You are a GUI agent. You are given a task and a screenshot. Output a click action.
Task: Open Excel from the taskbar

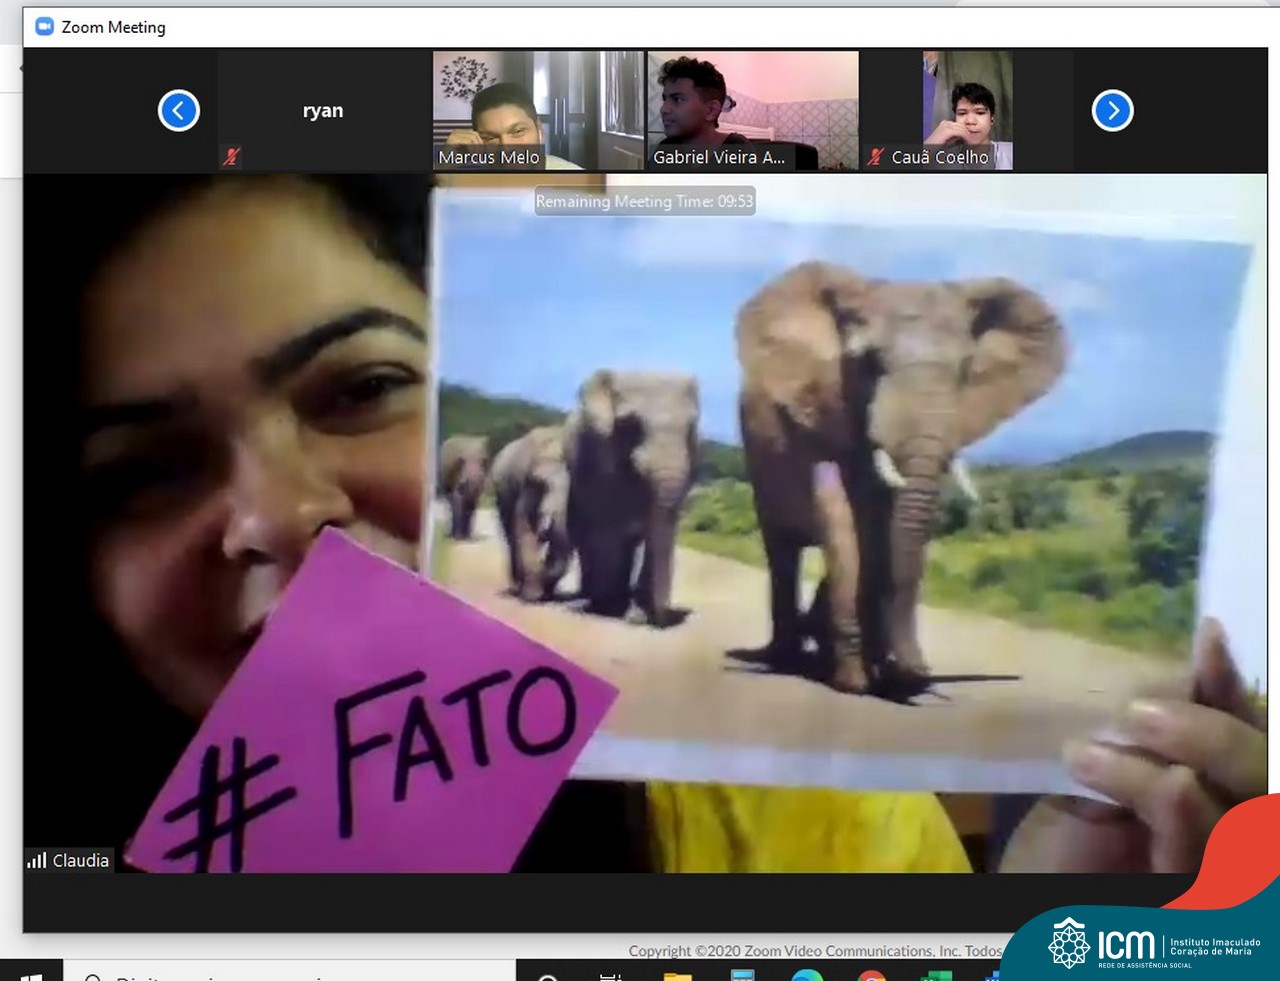pos(936,976)
